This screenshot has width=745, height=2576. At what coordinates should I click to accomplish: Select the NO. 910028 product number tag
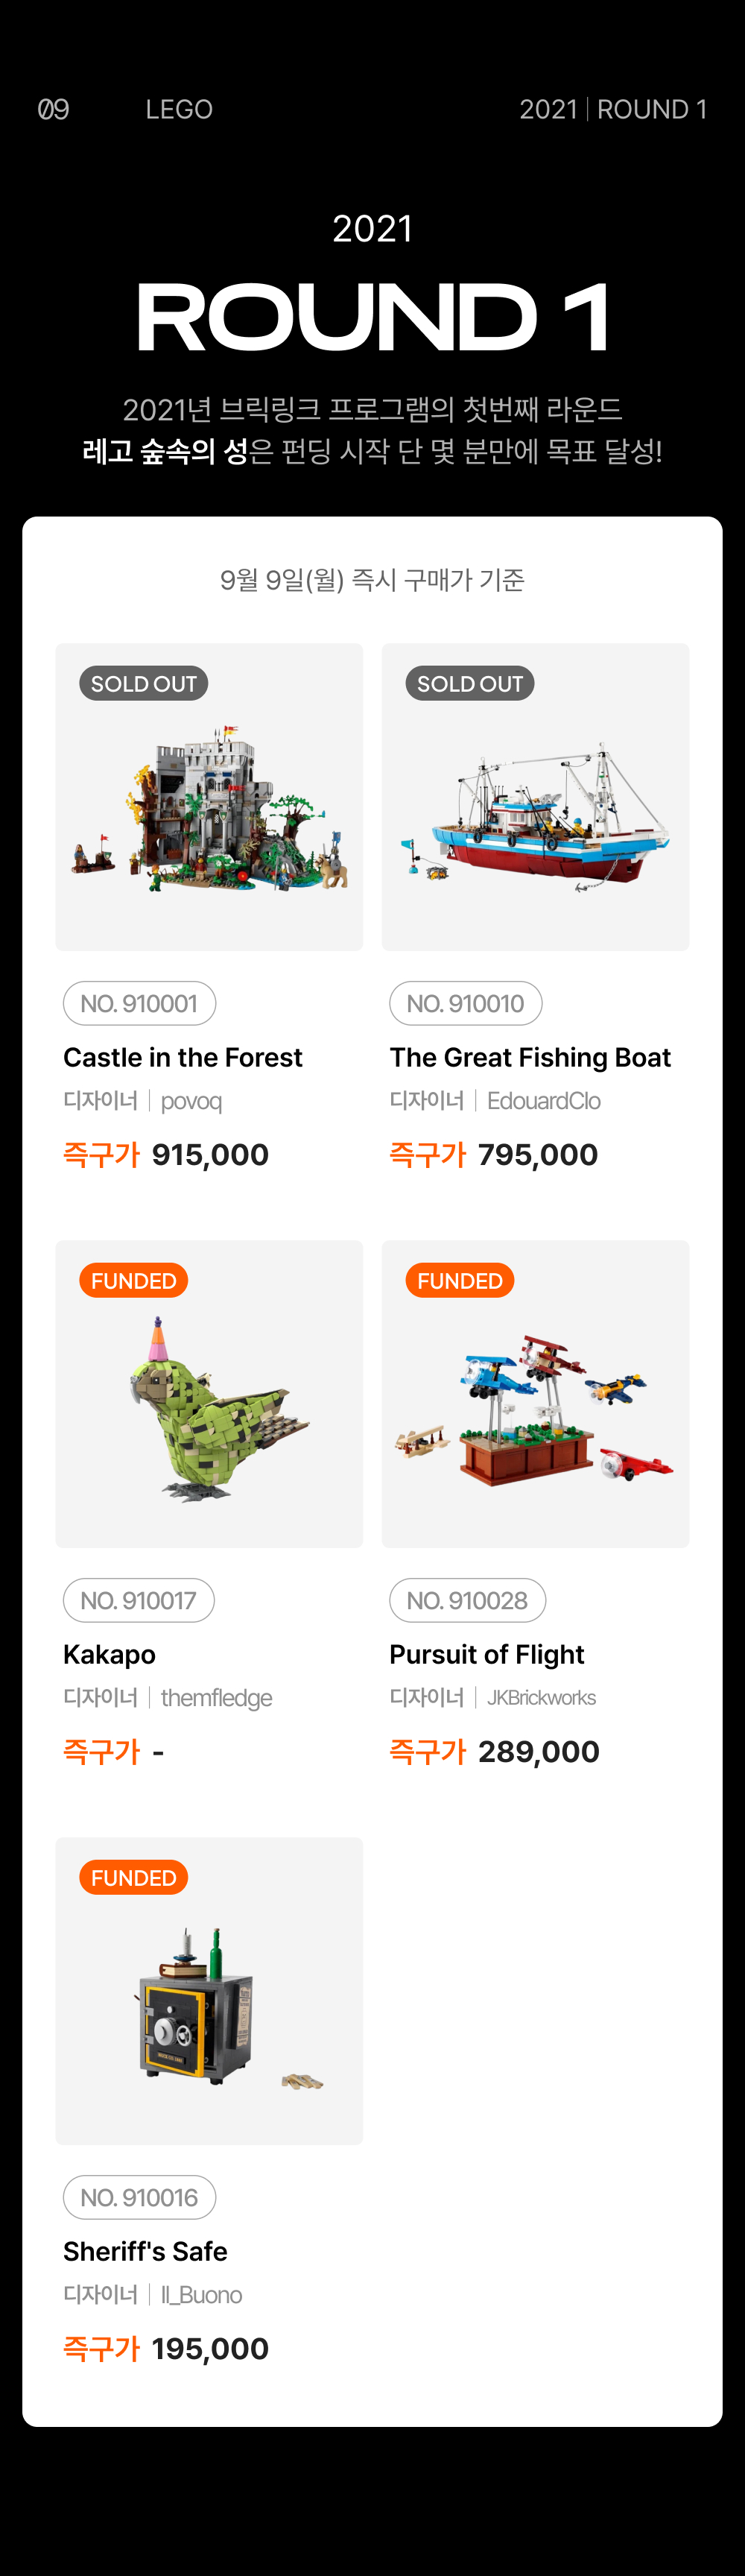pyautogui.click(x=467, y=1600)
